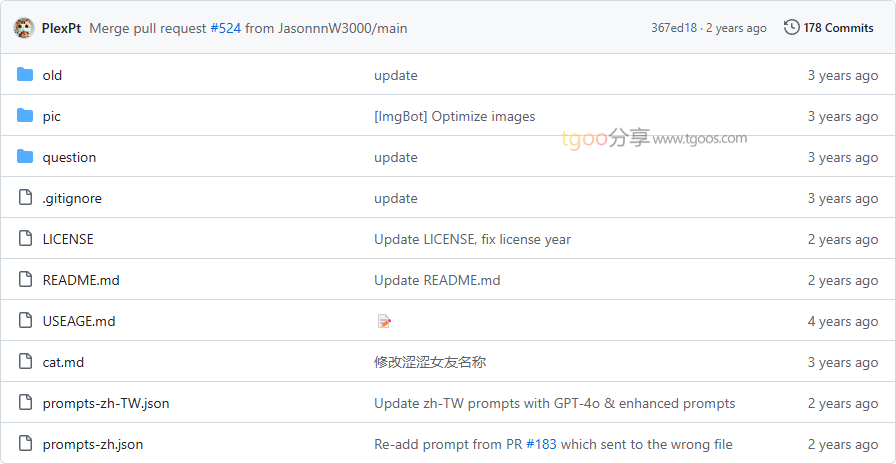View all 178 Commits

click(838, 28)
